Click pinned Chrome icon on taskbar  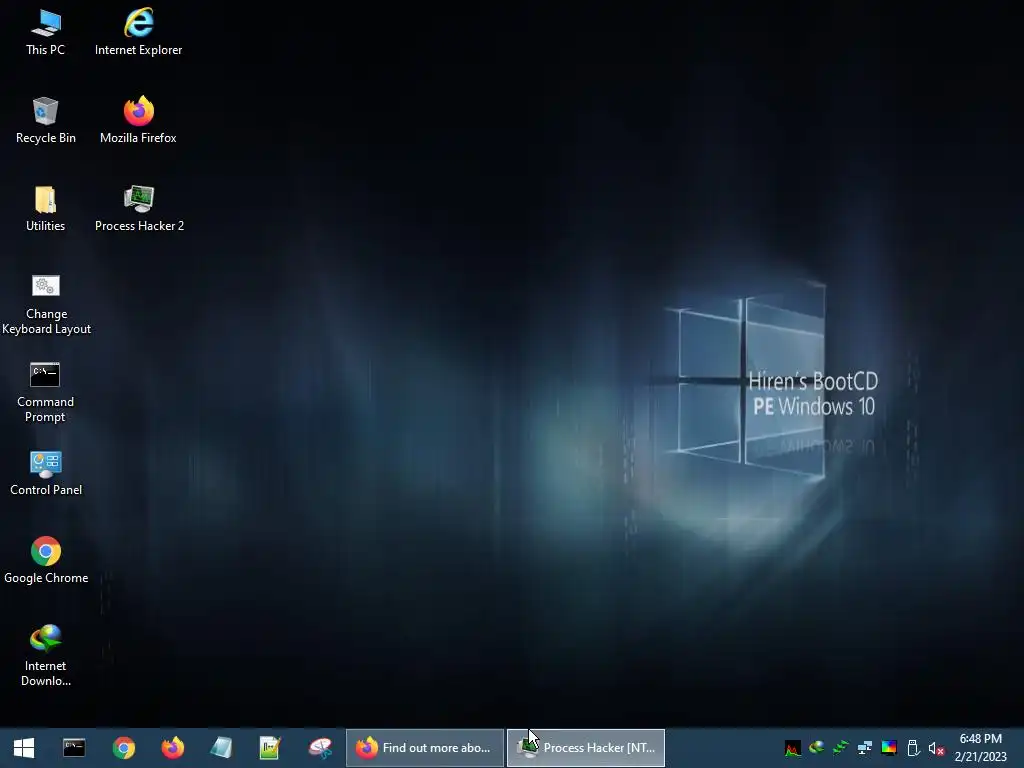click(x=123, y=748)
